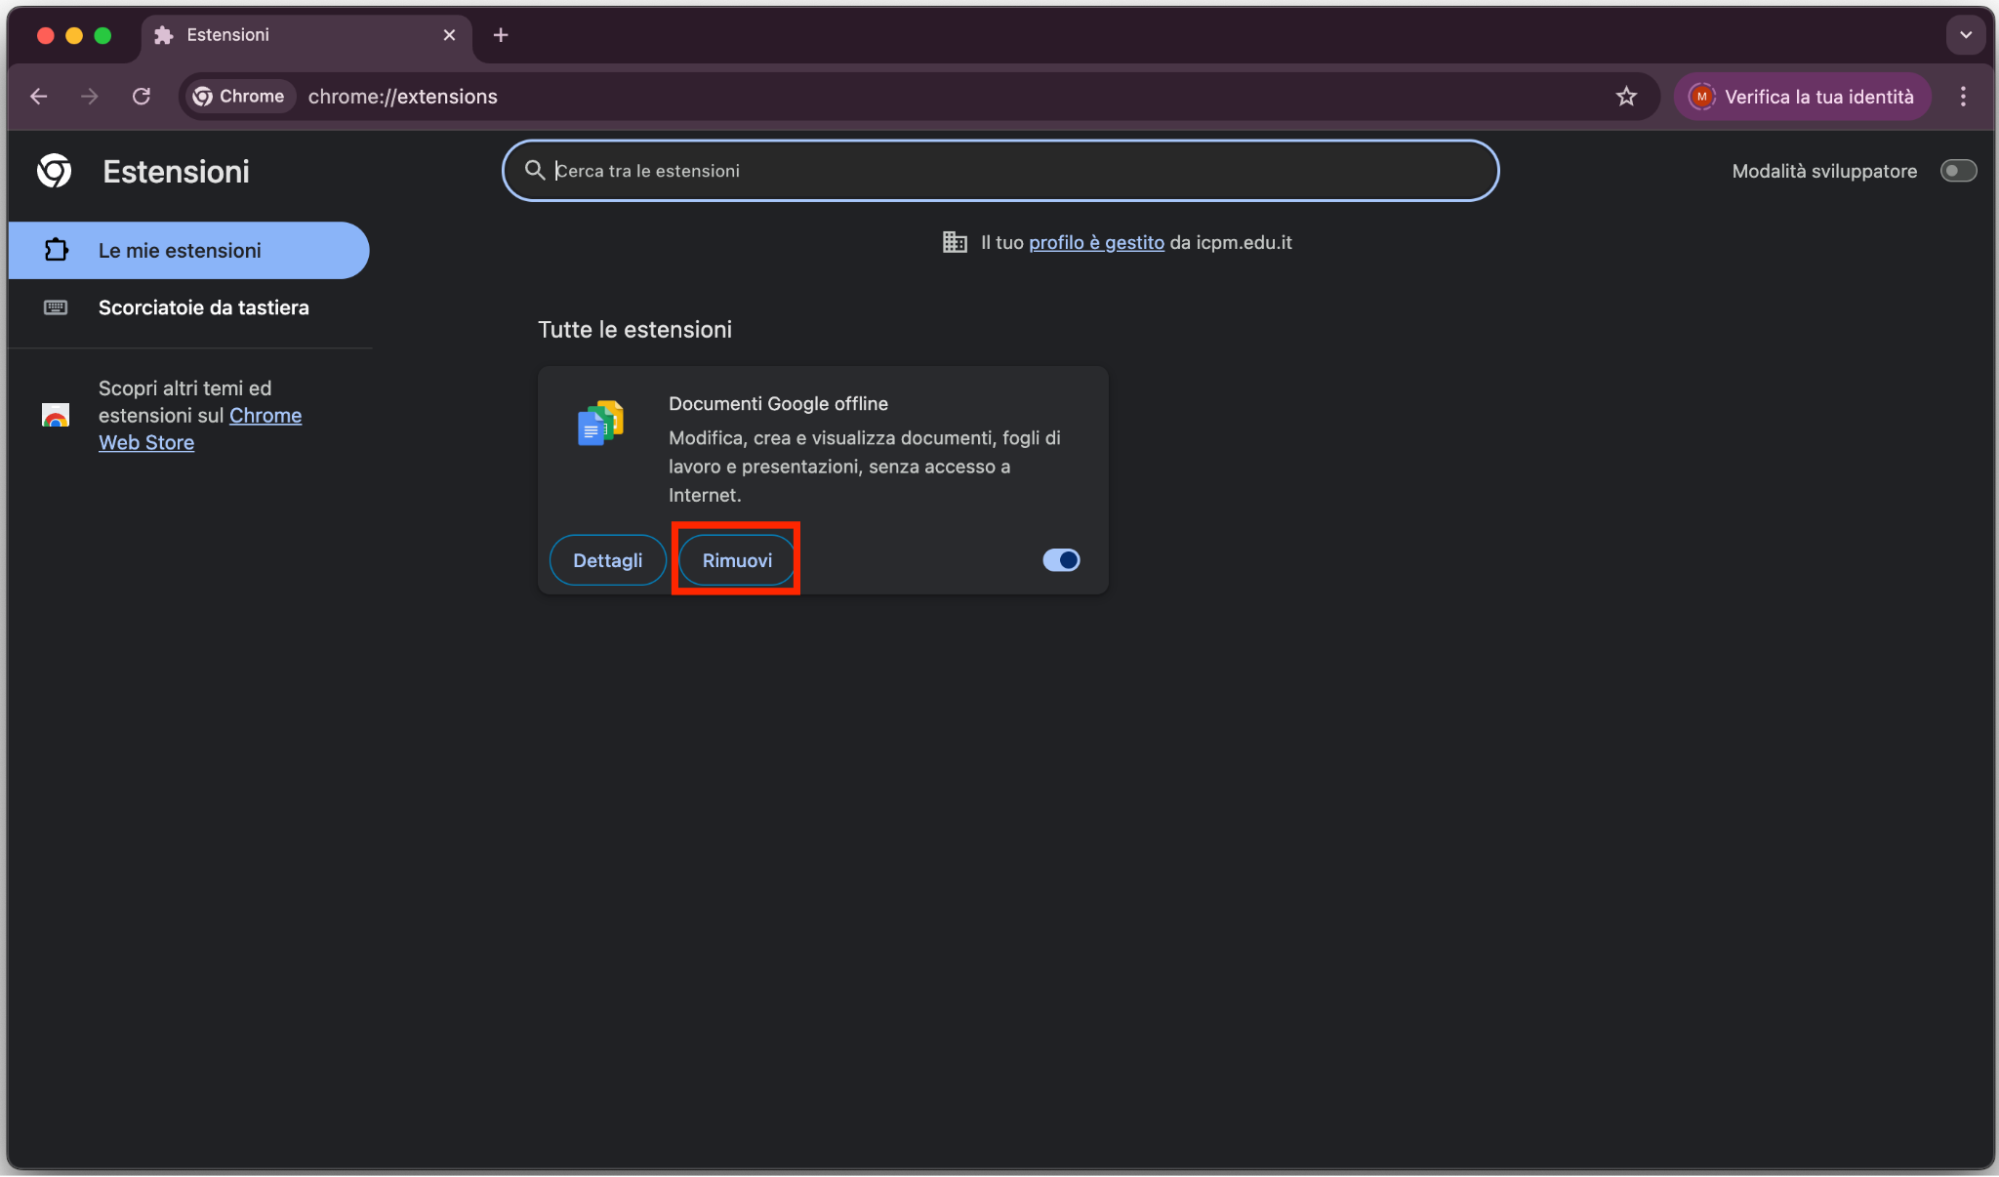This screenshot has width=1999, height=1177.
Task: Open the Estensioni puzzle piece logo
Action: pos(54,170)
